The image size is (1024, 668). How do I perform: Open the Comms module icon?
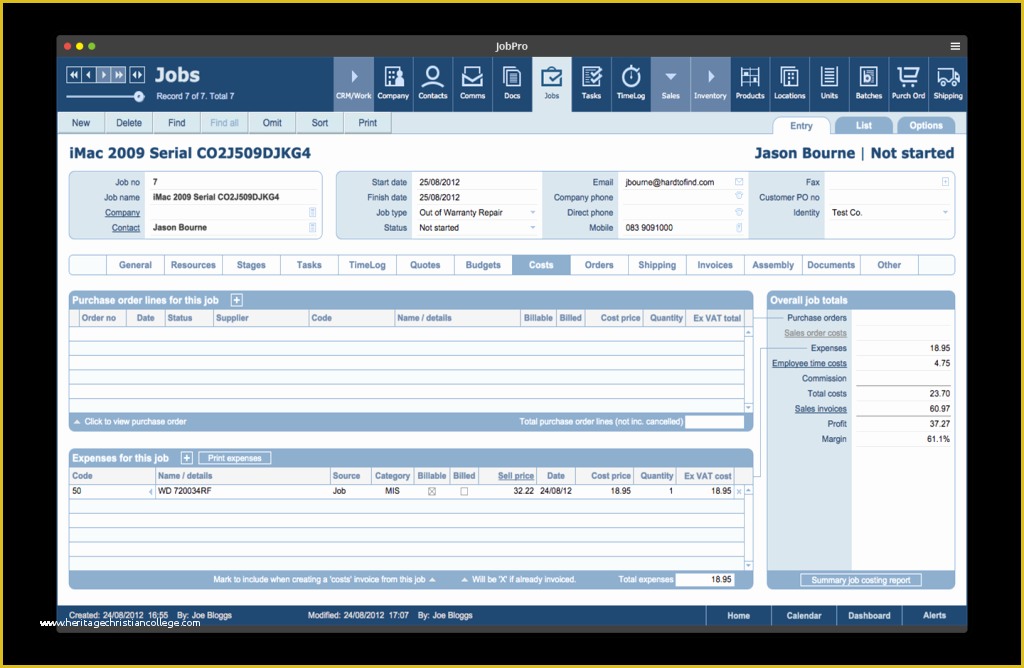point(472,84)
